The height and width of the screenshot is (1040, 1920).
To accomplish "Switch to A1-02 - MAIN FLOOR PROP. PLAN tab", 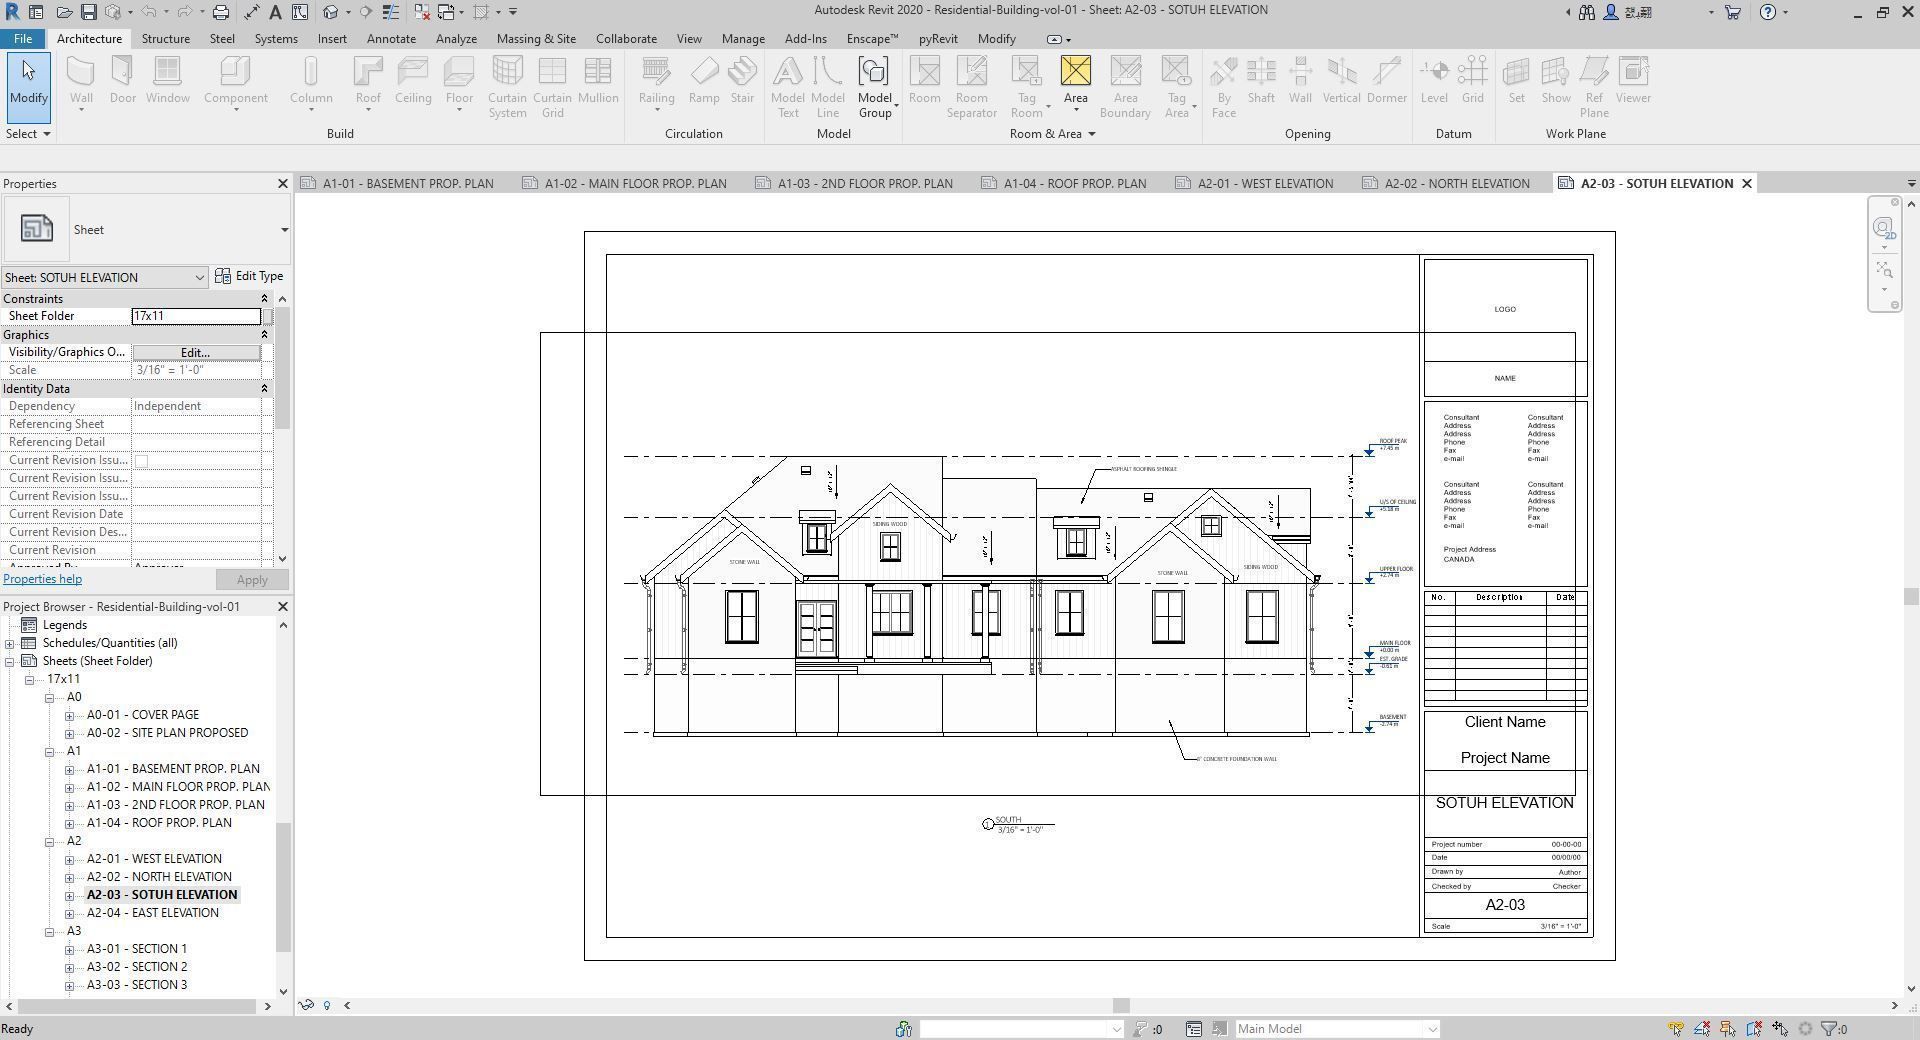I will click(634, 184).
